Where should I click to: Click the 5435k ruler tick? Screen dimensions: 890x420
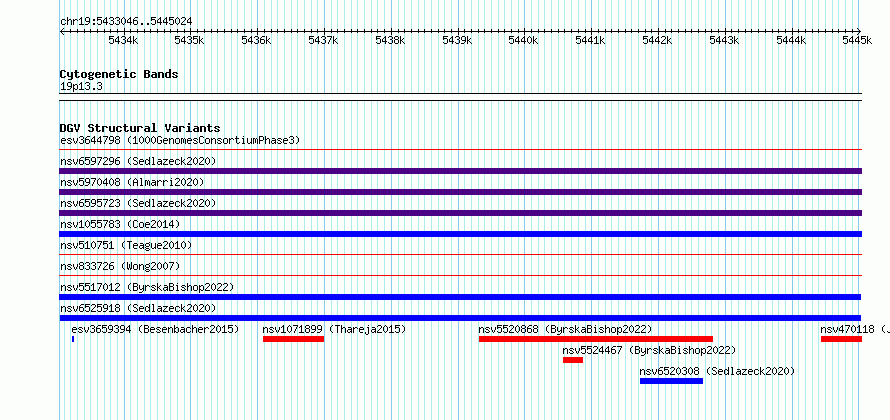click(x=190, y=40)
